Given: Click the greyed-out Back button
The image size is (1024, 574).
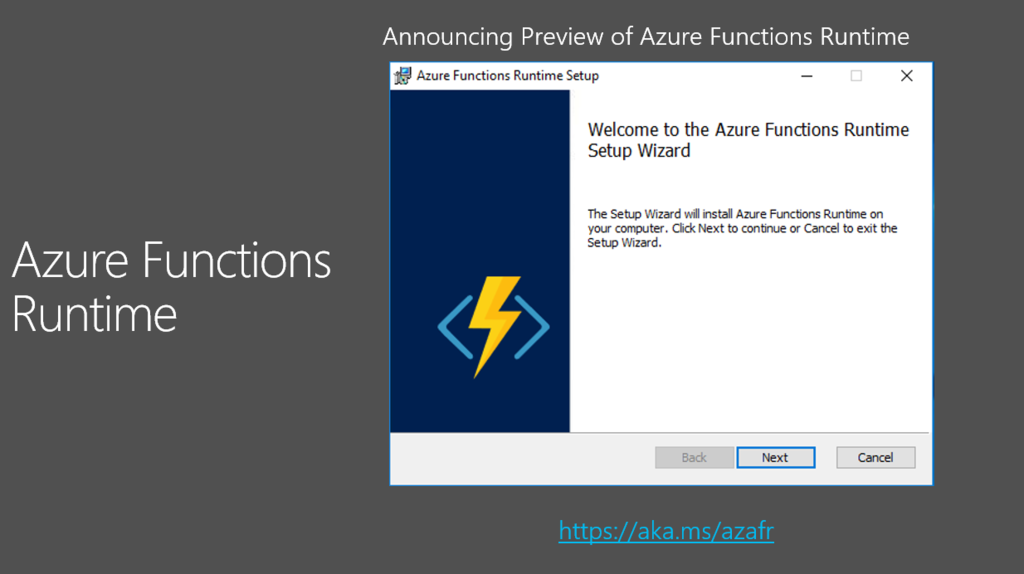Looking at the screenshot, I should pyautogui.click(x=694, y=458).
